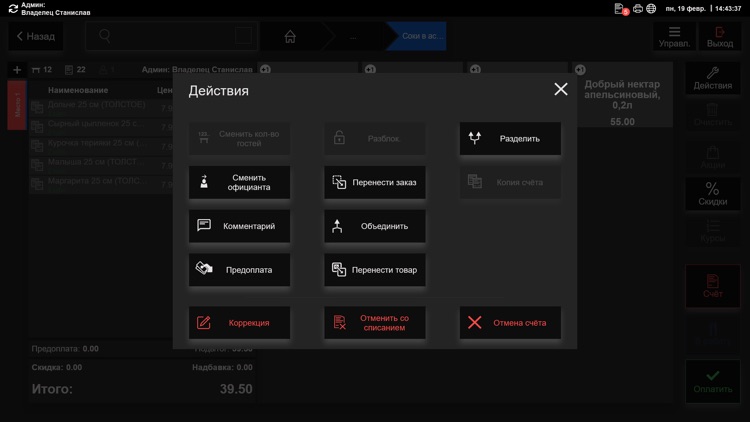
Task: Select the red Место 1 seat tab
Action: [17, 105]
